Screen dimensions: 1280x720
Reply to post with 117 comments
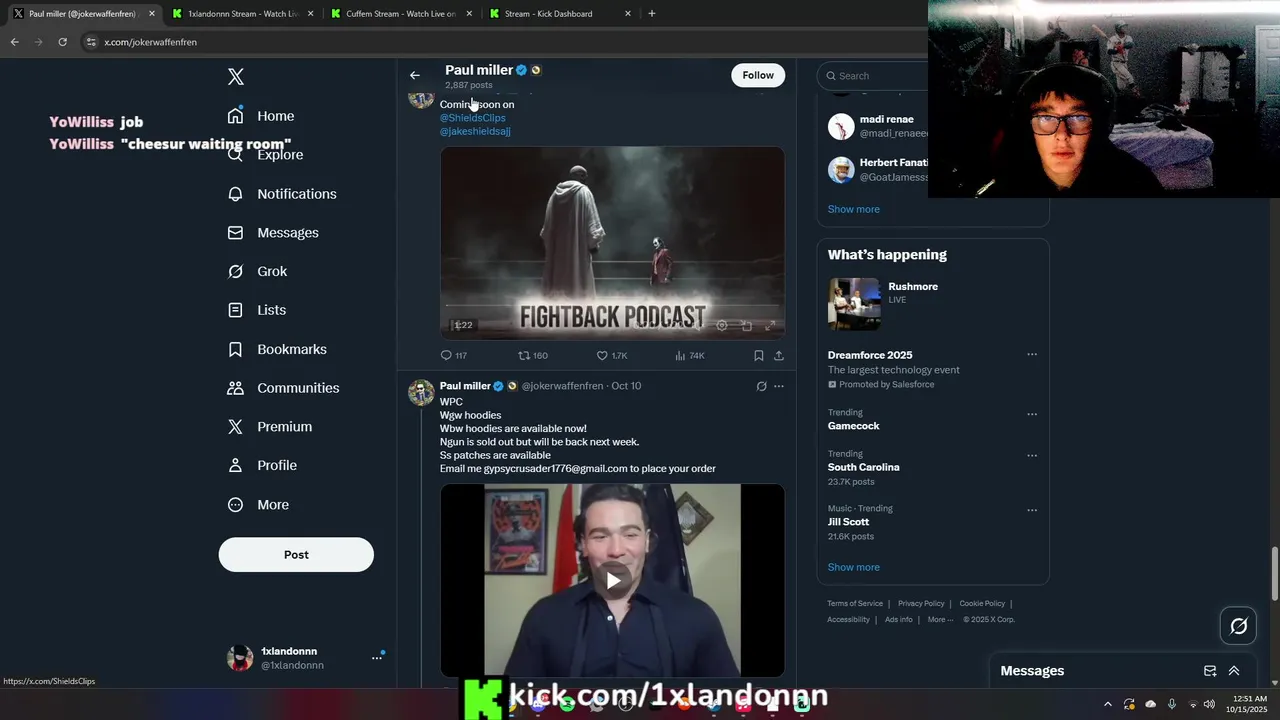454,356
